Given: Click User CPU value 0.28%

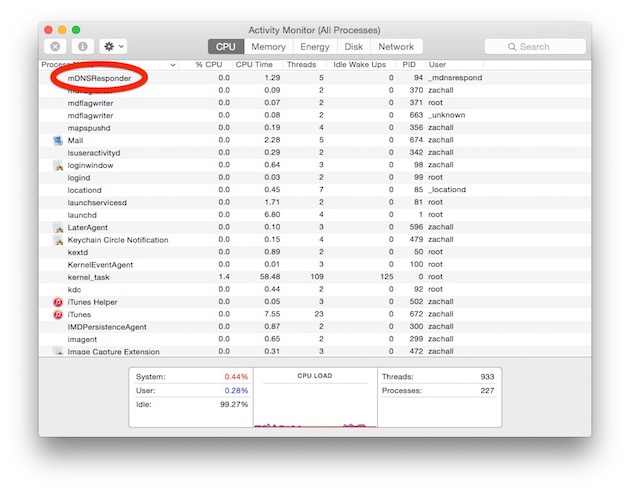Looking at the screenshot, I should pos(236,390).
